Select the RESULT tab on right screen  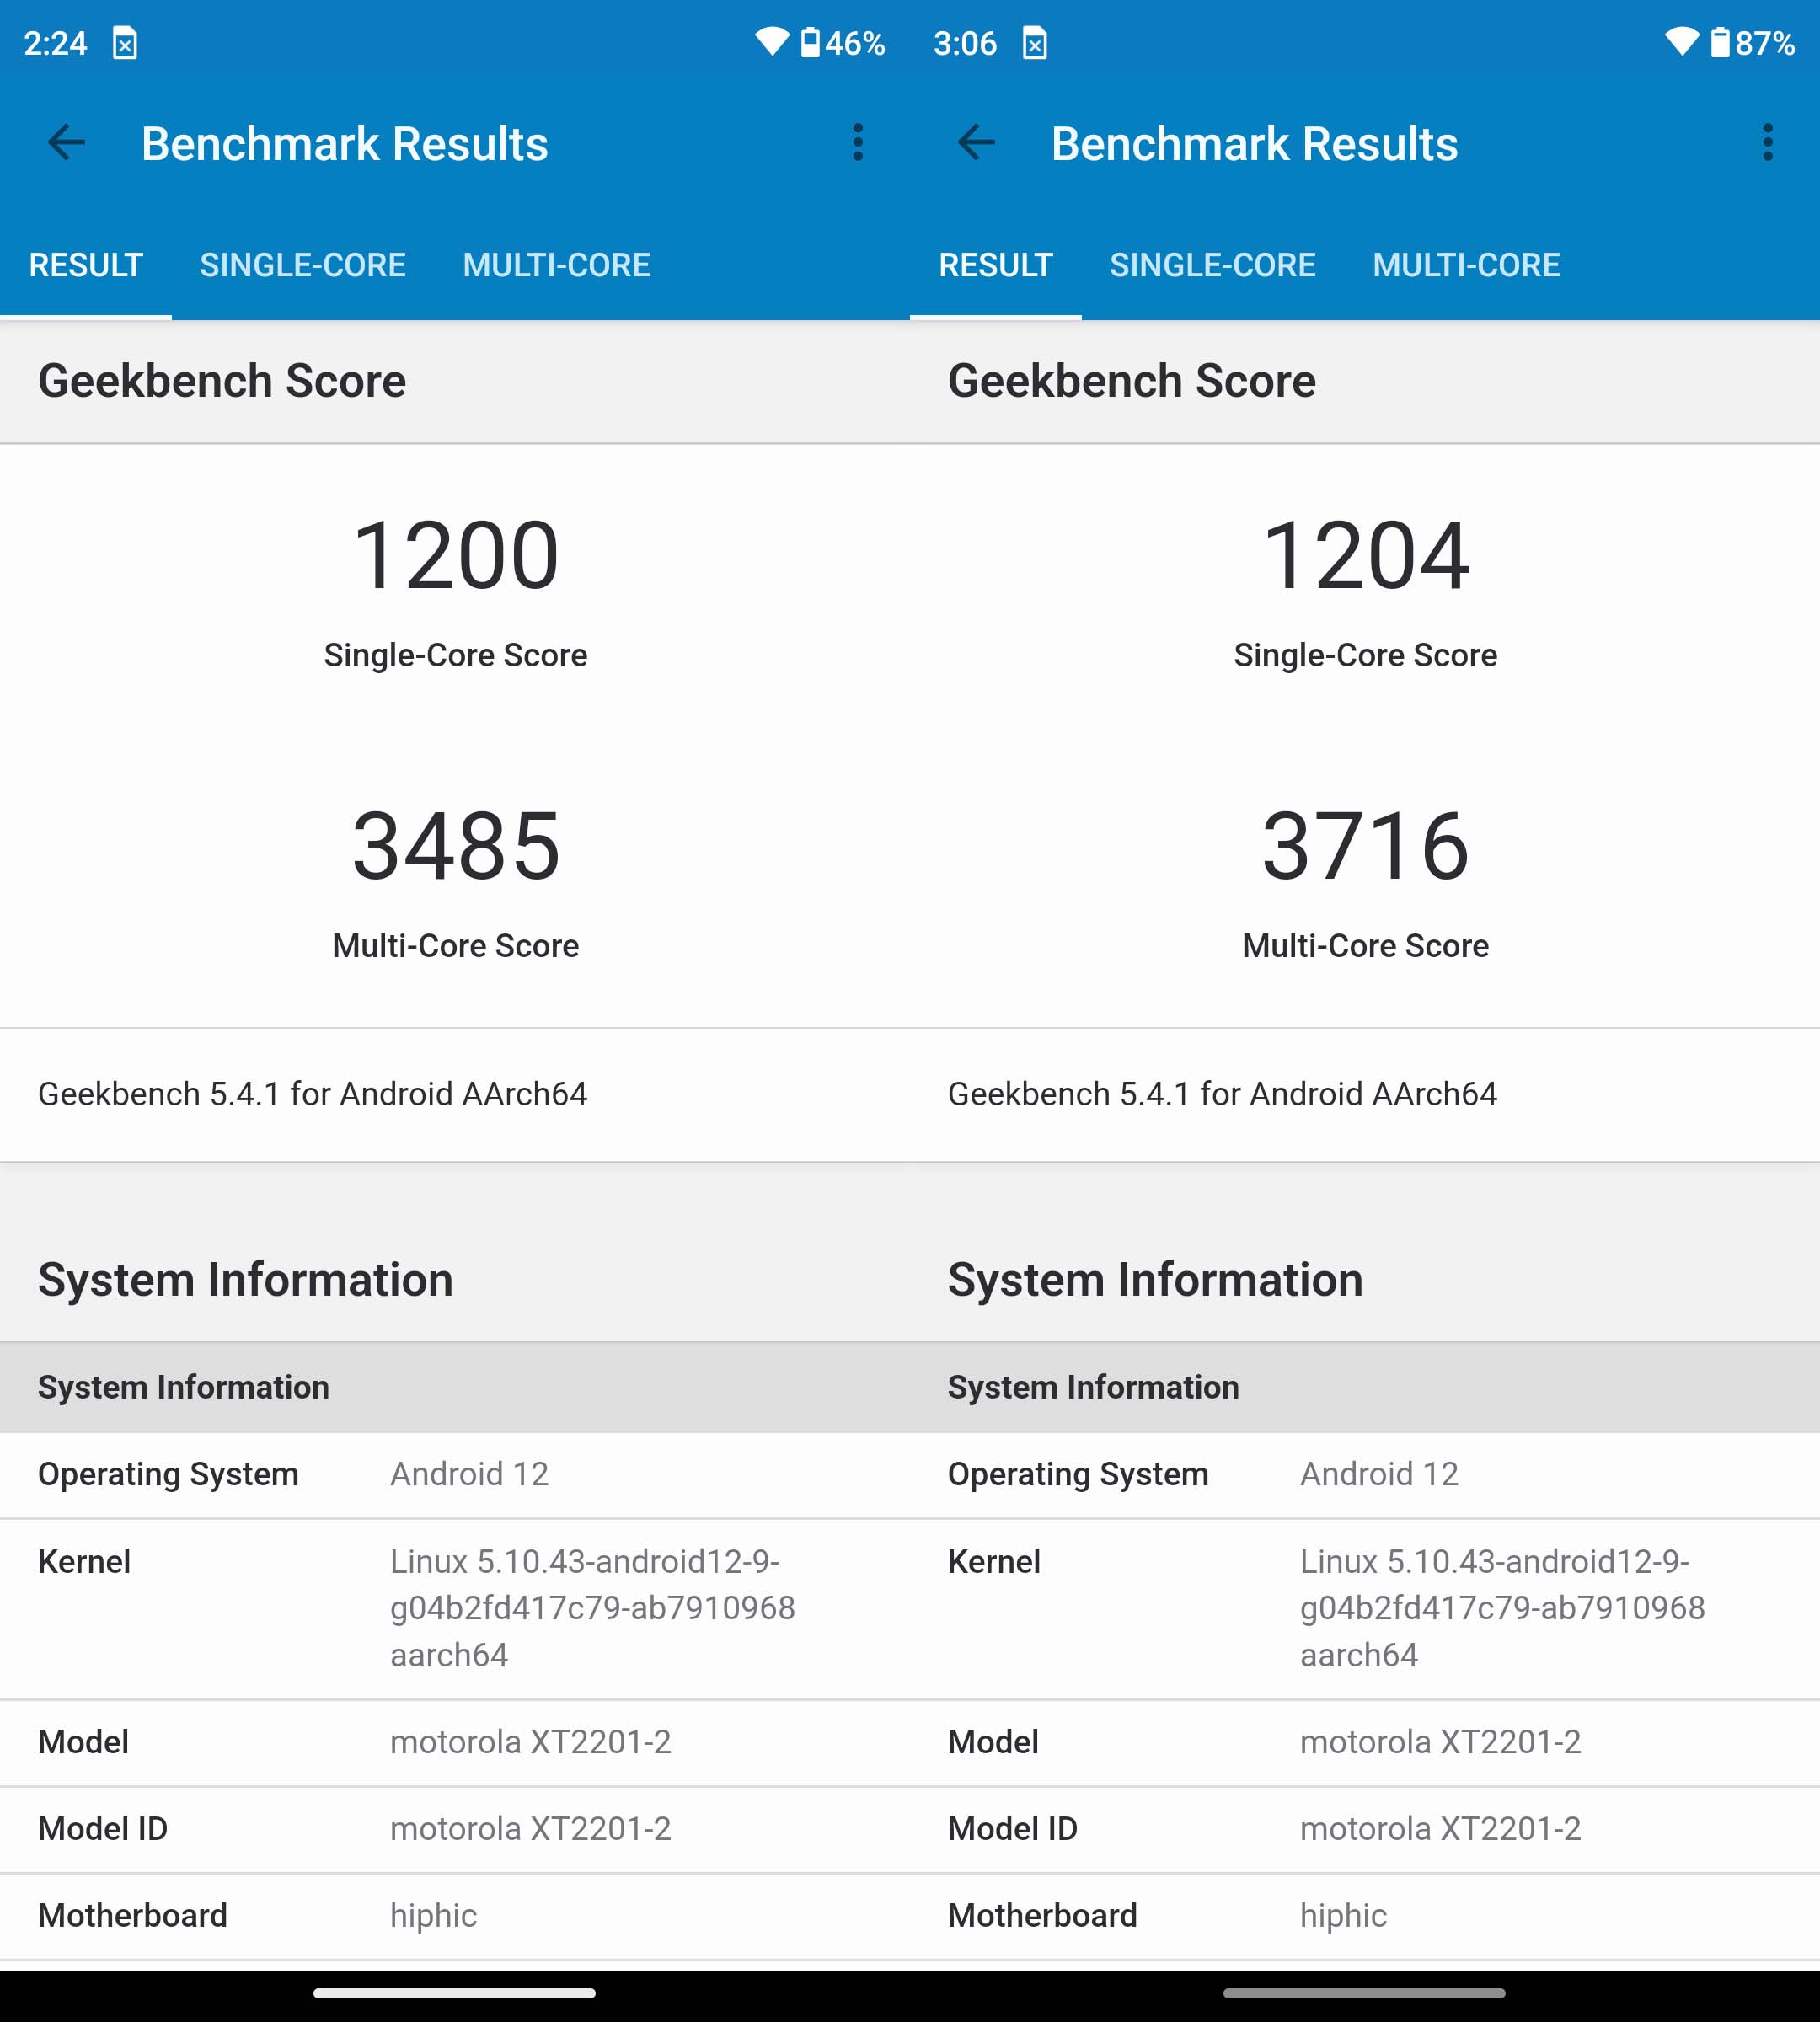point(995,265)
